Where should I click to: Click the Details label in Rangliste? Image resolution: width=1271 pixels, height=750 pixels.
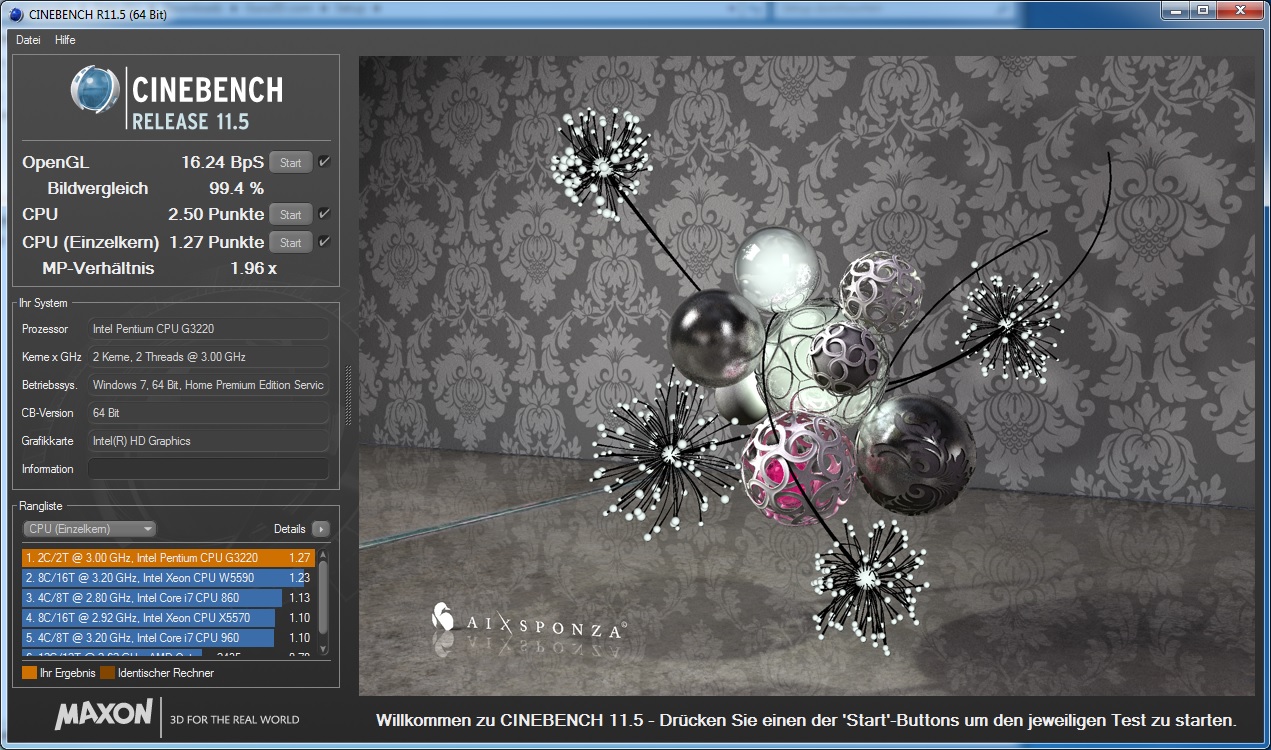point(290,529)
